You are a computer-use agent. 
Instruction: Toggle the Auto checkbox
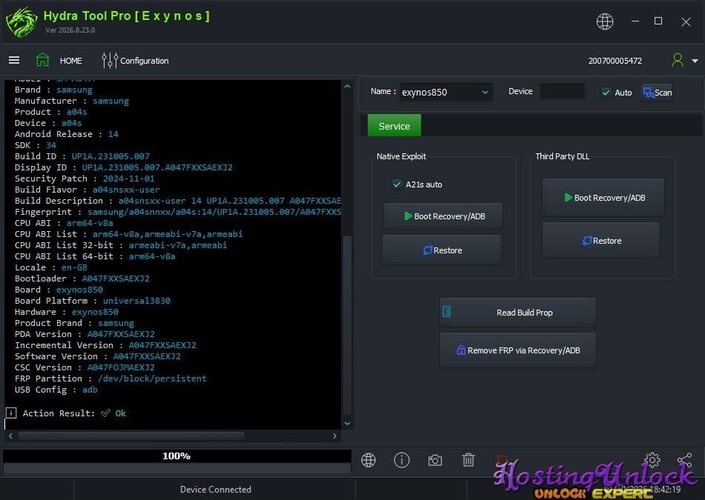click(606, 92)
